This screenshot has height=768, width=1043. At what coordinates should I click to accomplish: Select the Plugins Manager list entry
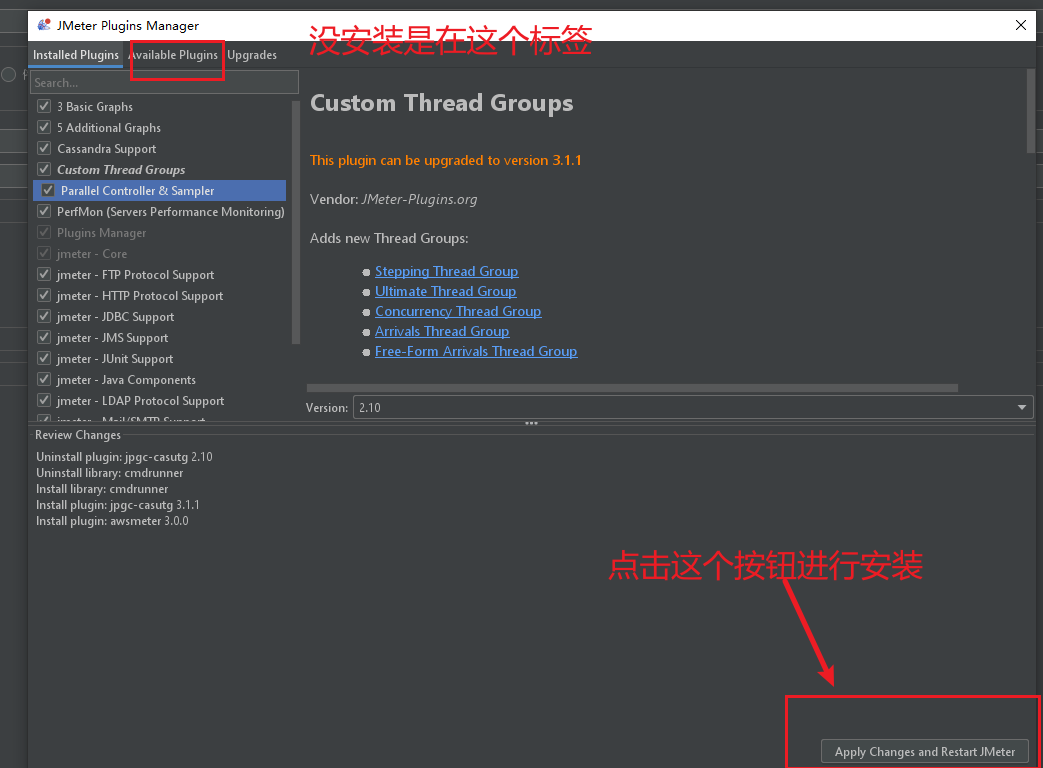[x=101, y=233]
